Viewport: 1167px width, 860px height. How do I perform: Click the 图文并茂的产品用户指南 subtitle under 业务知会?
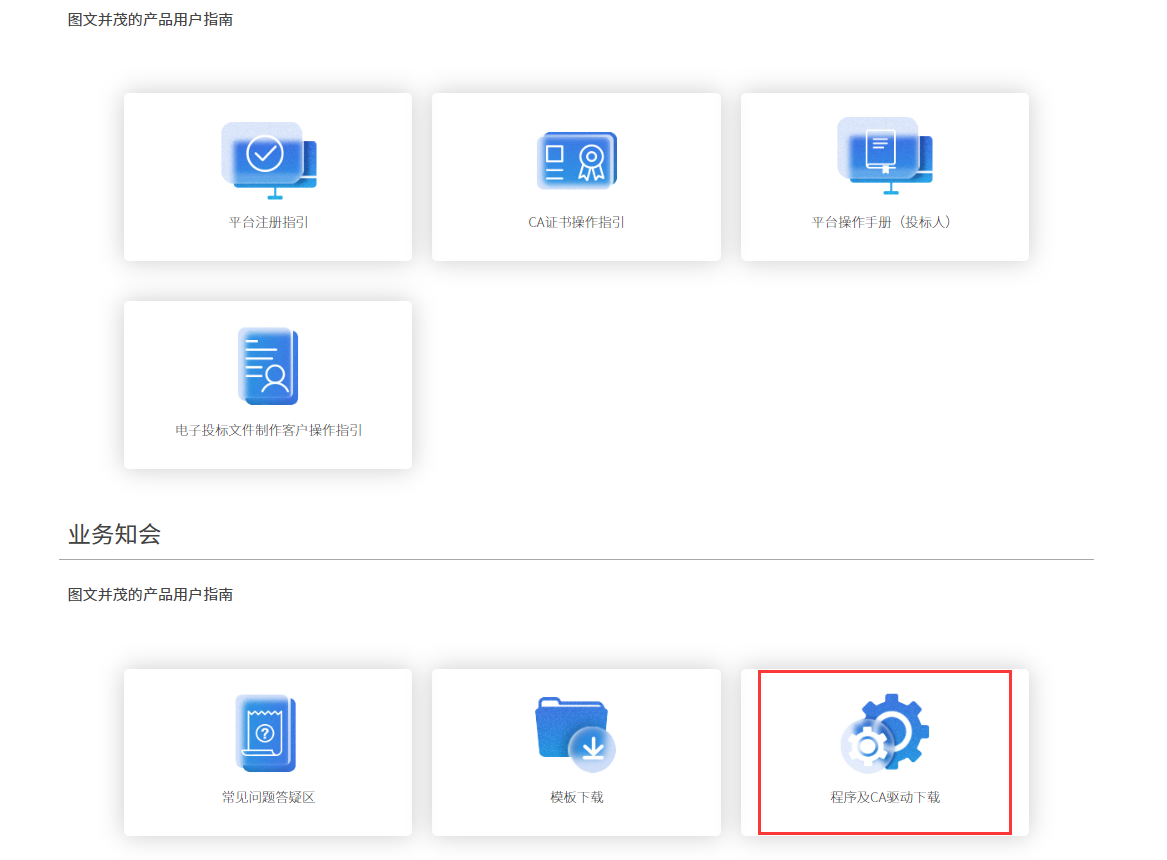[x=150, y=594]
